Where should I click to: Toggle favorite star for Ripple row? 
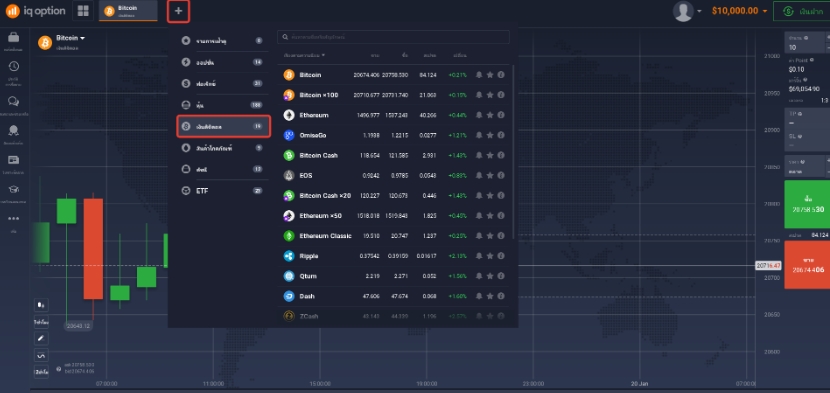click(490, 256)
